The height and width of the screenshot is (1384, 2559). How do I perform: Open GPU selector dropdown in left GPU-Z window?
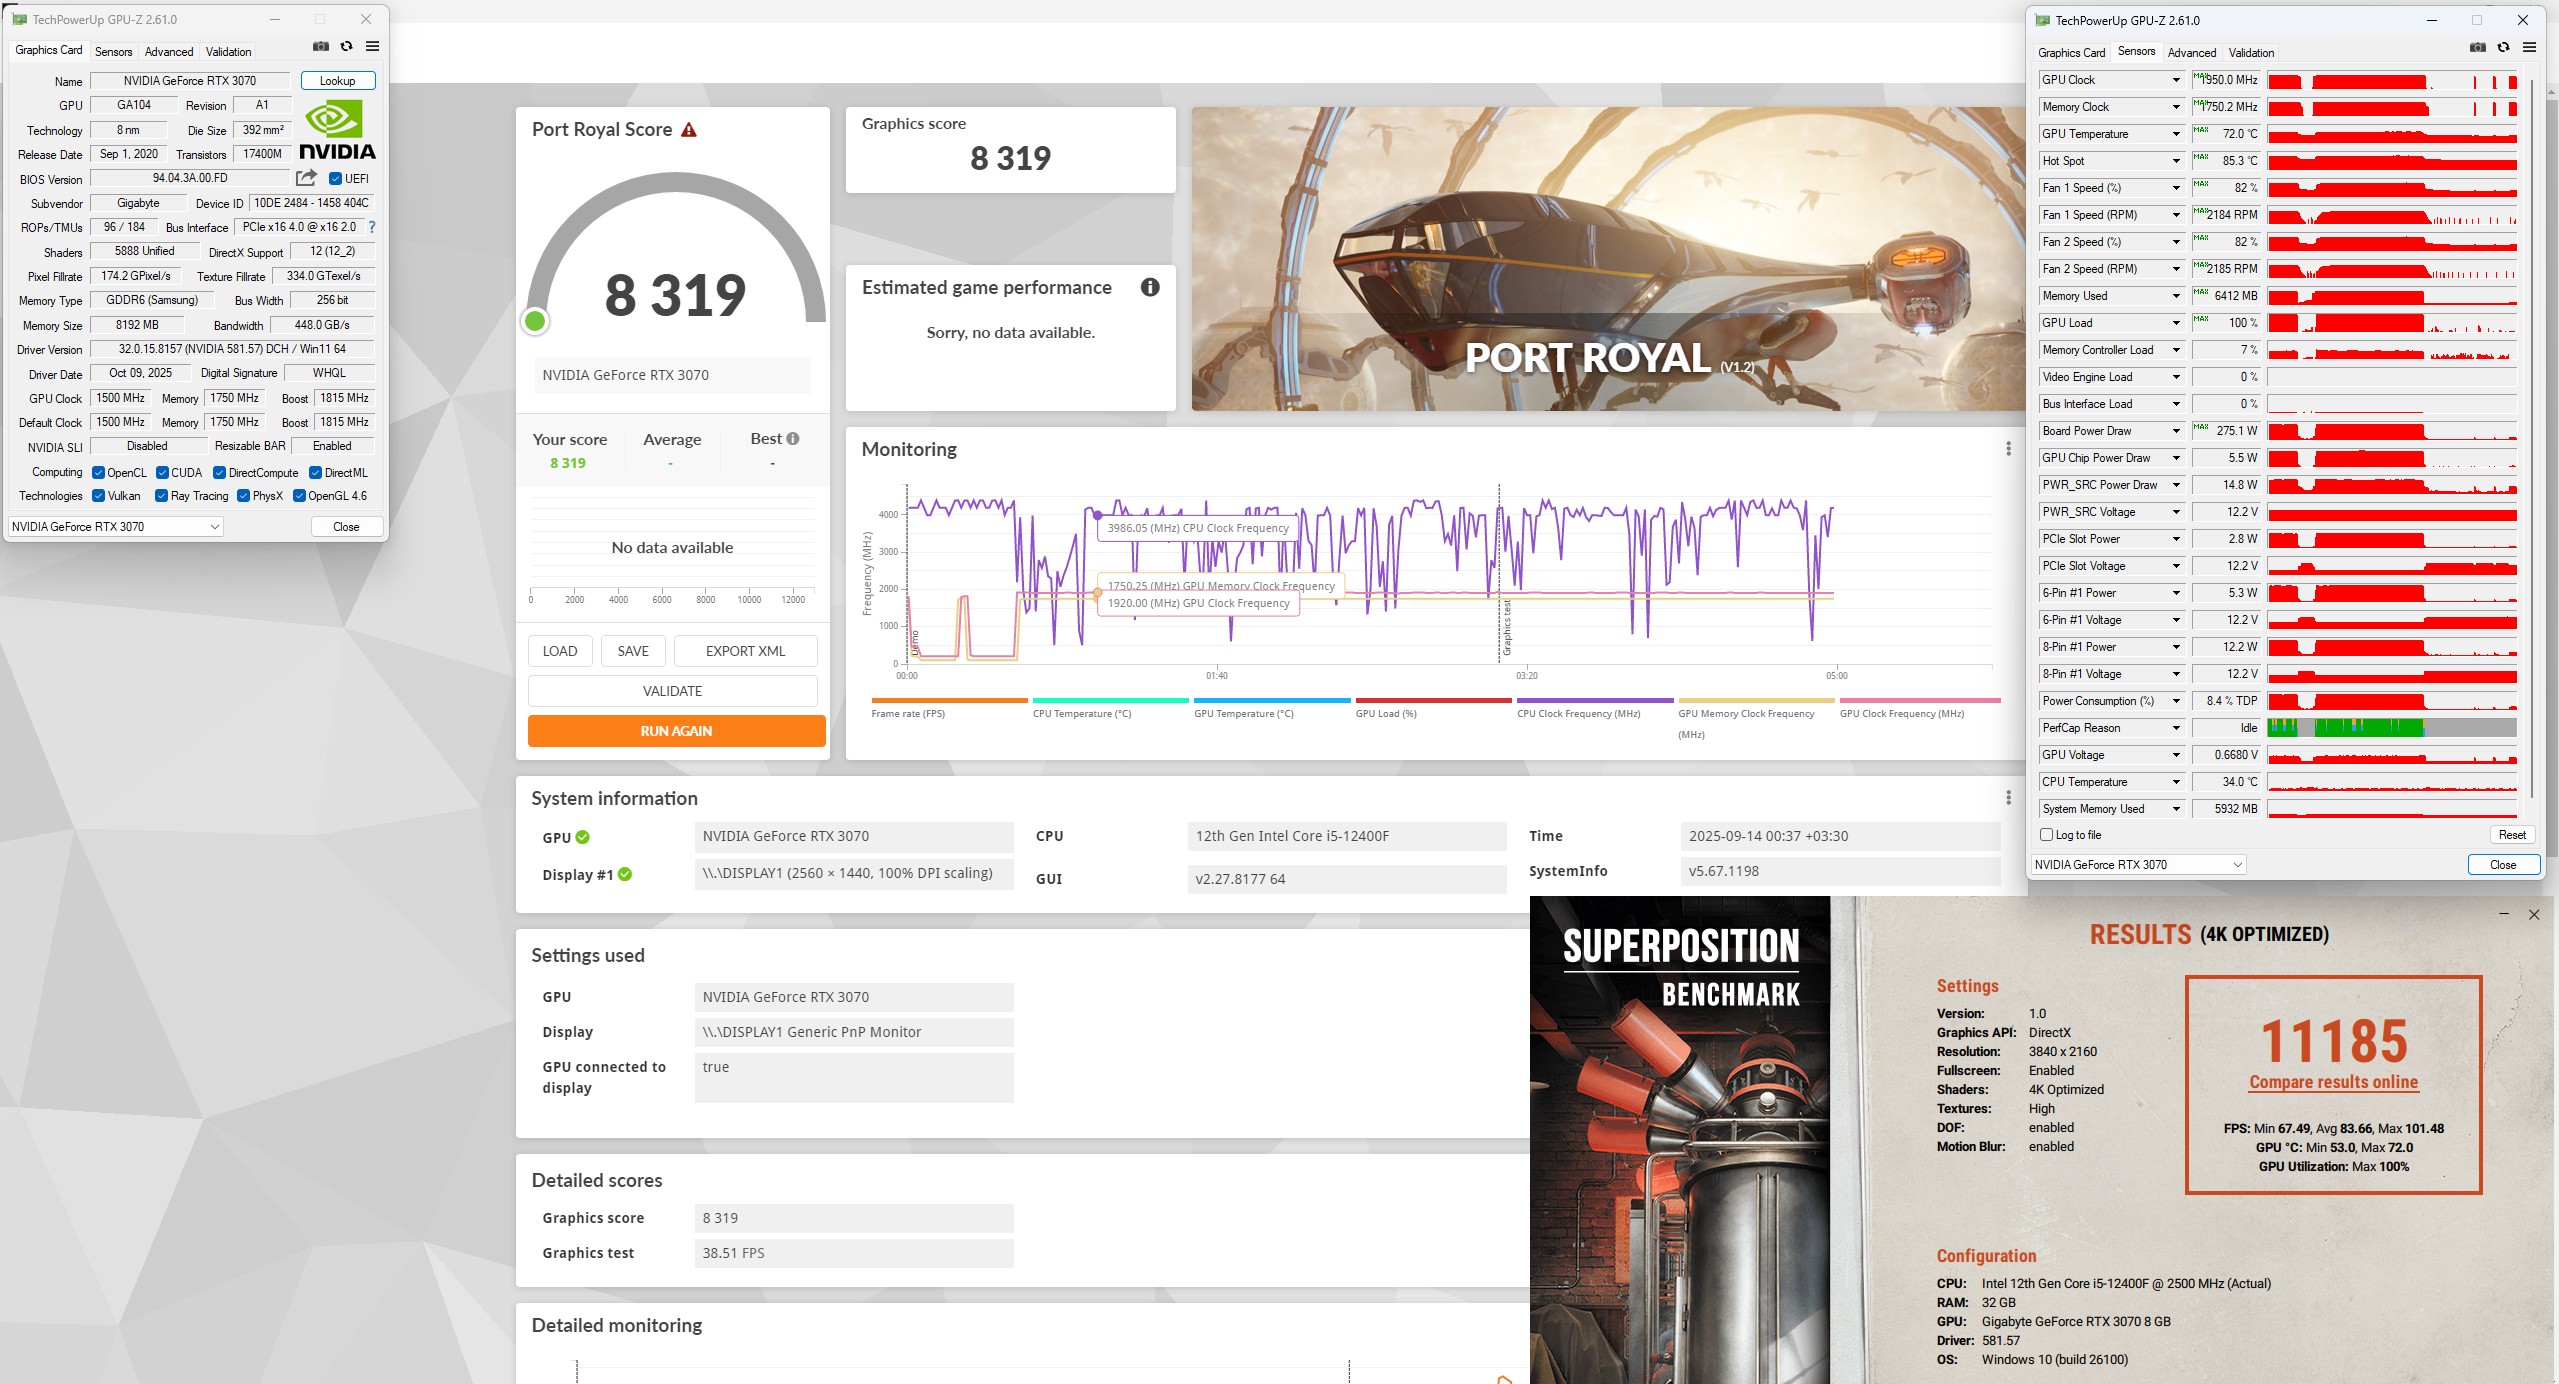click(x=115, y=527)
